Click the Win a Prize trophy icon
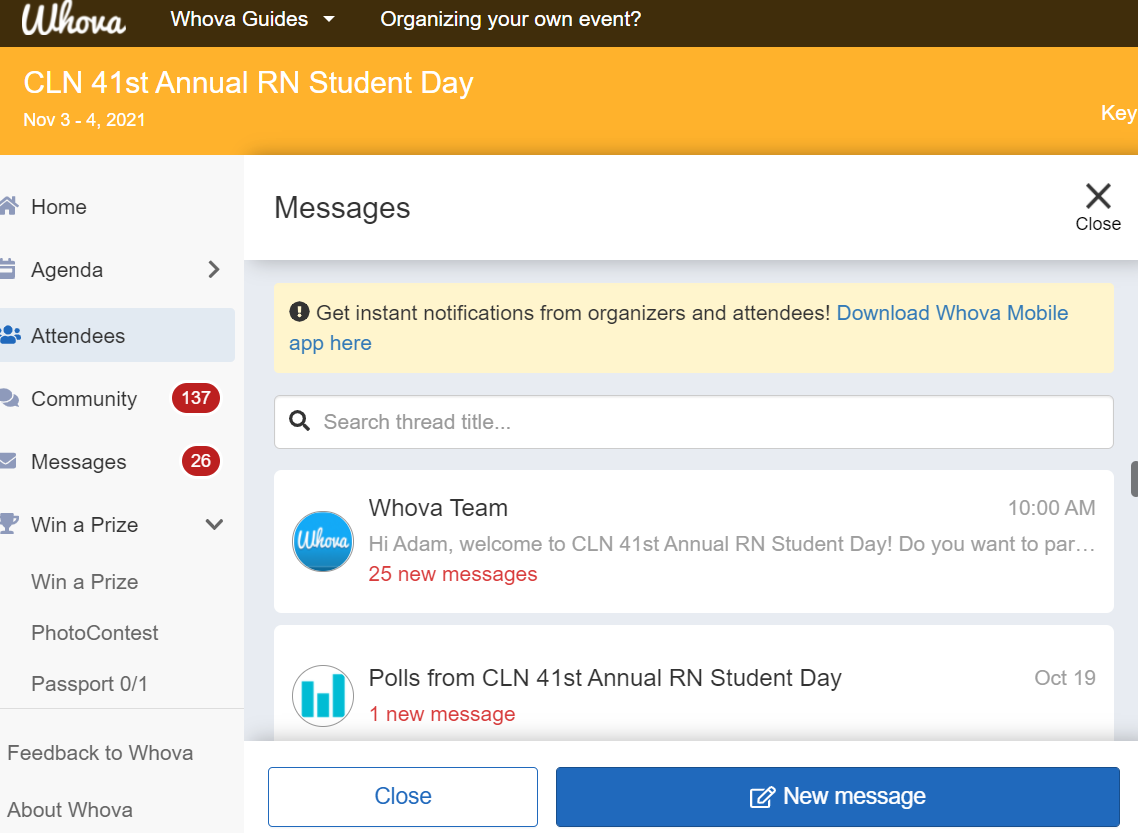1138x833 pixels. pyautogui.click(x=9, y=523)
